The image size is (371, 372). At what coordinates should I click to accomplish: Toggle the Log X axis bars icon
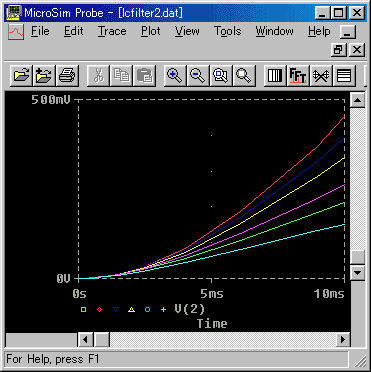point(275,76)
